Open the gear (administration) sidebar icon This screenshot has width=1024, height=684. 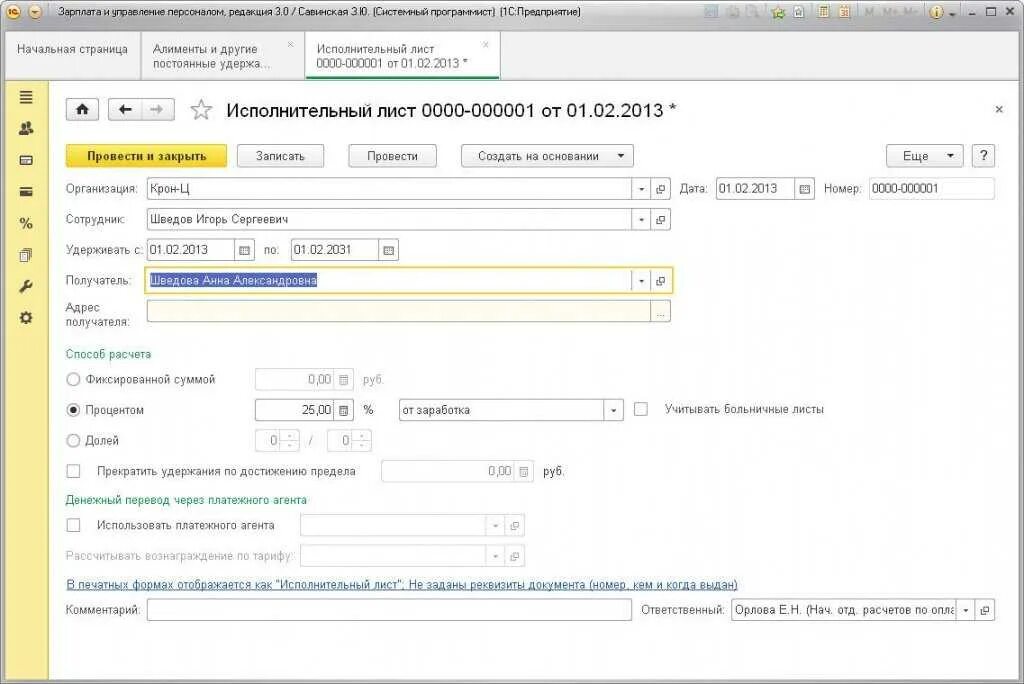tap(26, 318)
